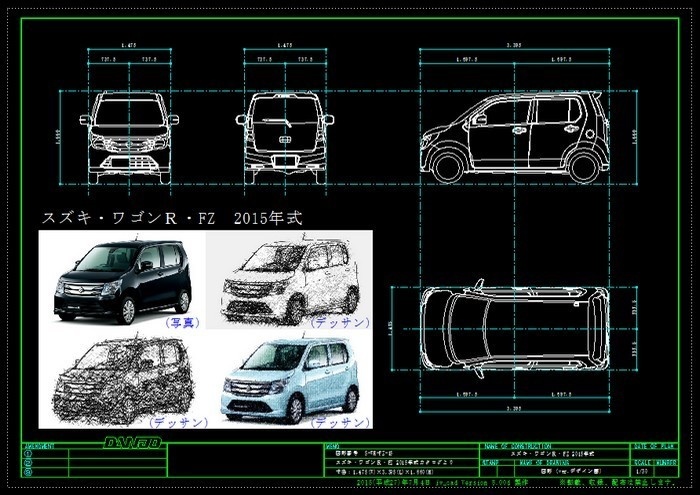
Task: Click the DATE OF PLAN header
Action: (x=653, y=446)
